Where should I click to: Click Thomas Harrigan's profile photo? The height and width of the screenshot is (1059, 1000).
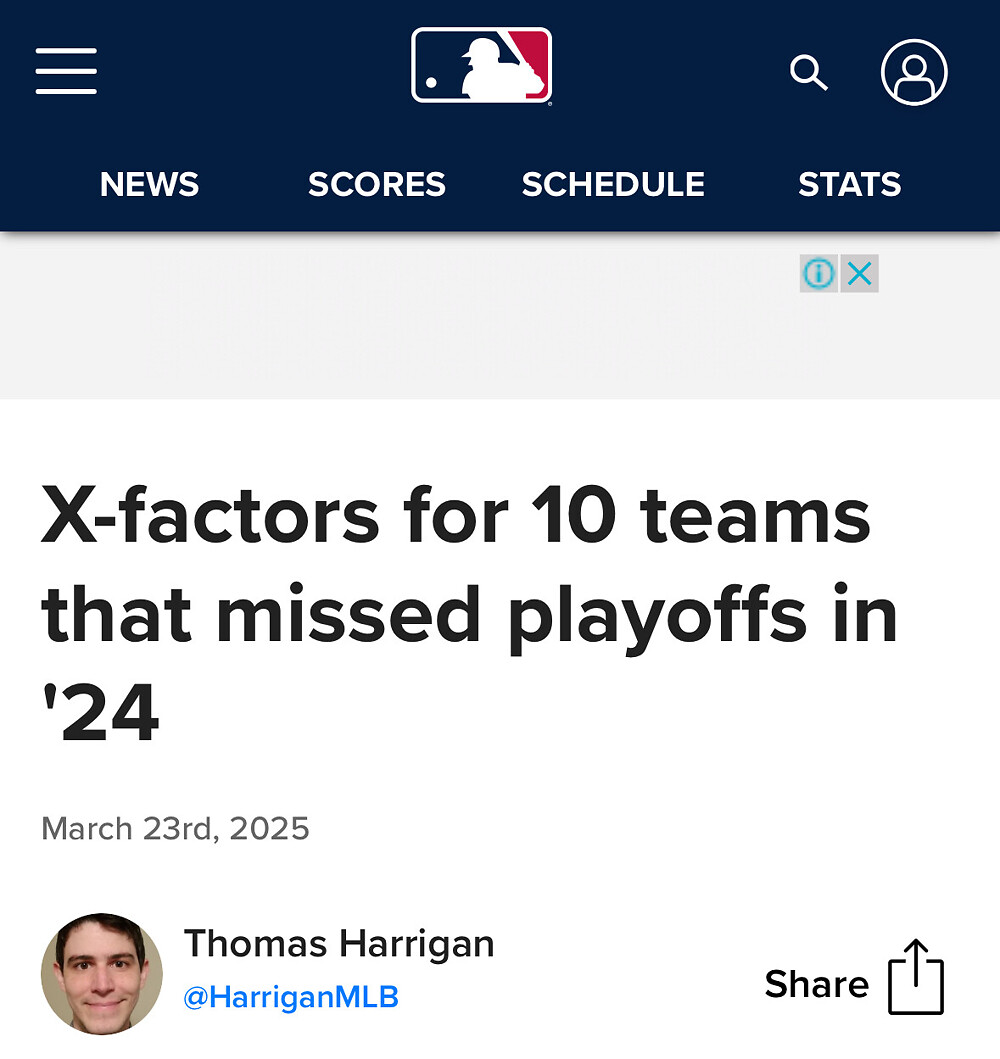(x=101, y=974)
